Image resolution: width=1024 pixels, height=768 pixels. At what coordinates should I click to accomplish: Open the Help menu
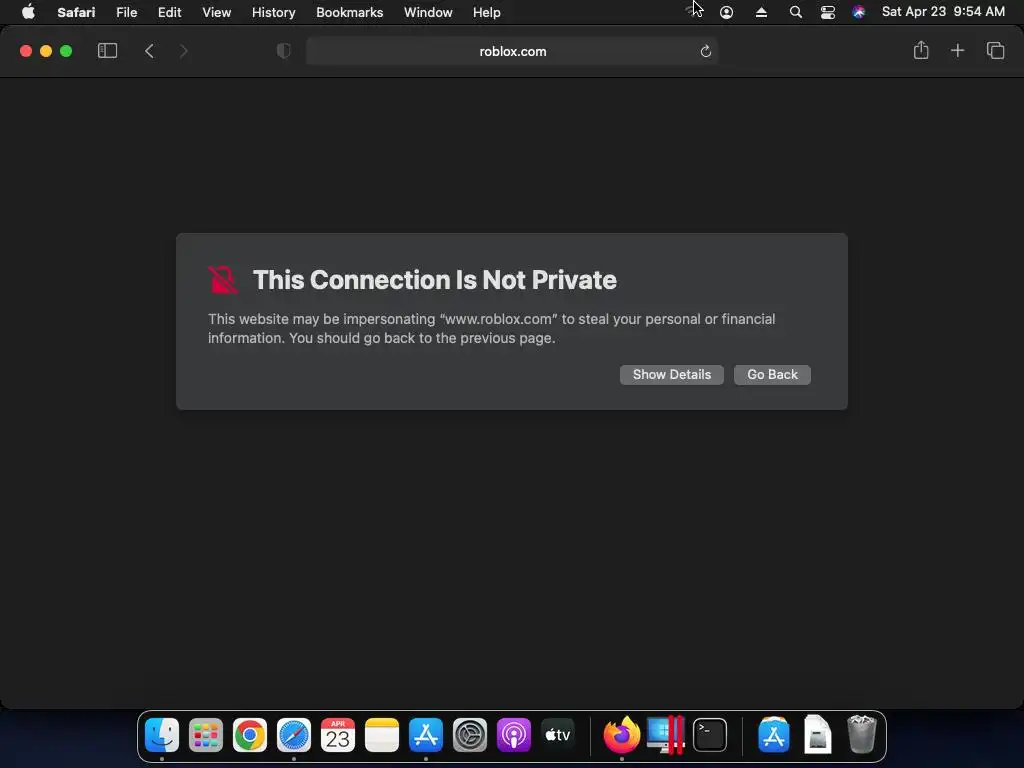(487, 12)
